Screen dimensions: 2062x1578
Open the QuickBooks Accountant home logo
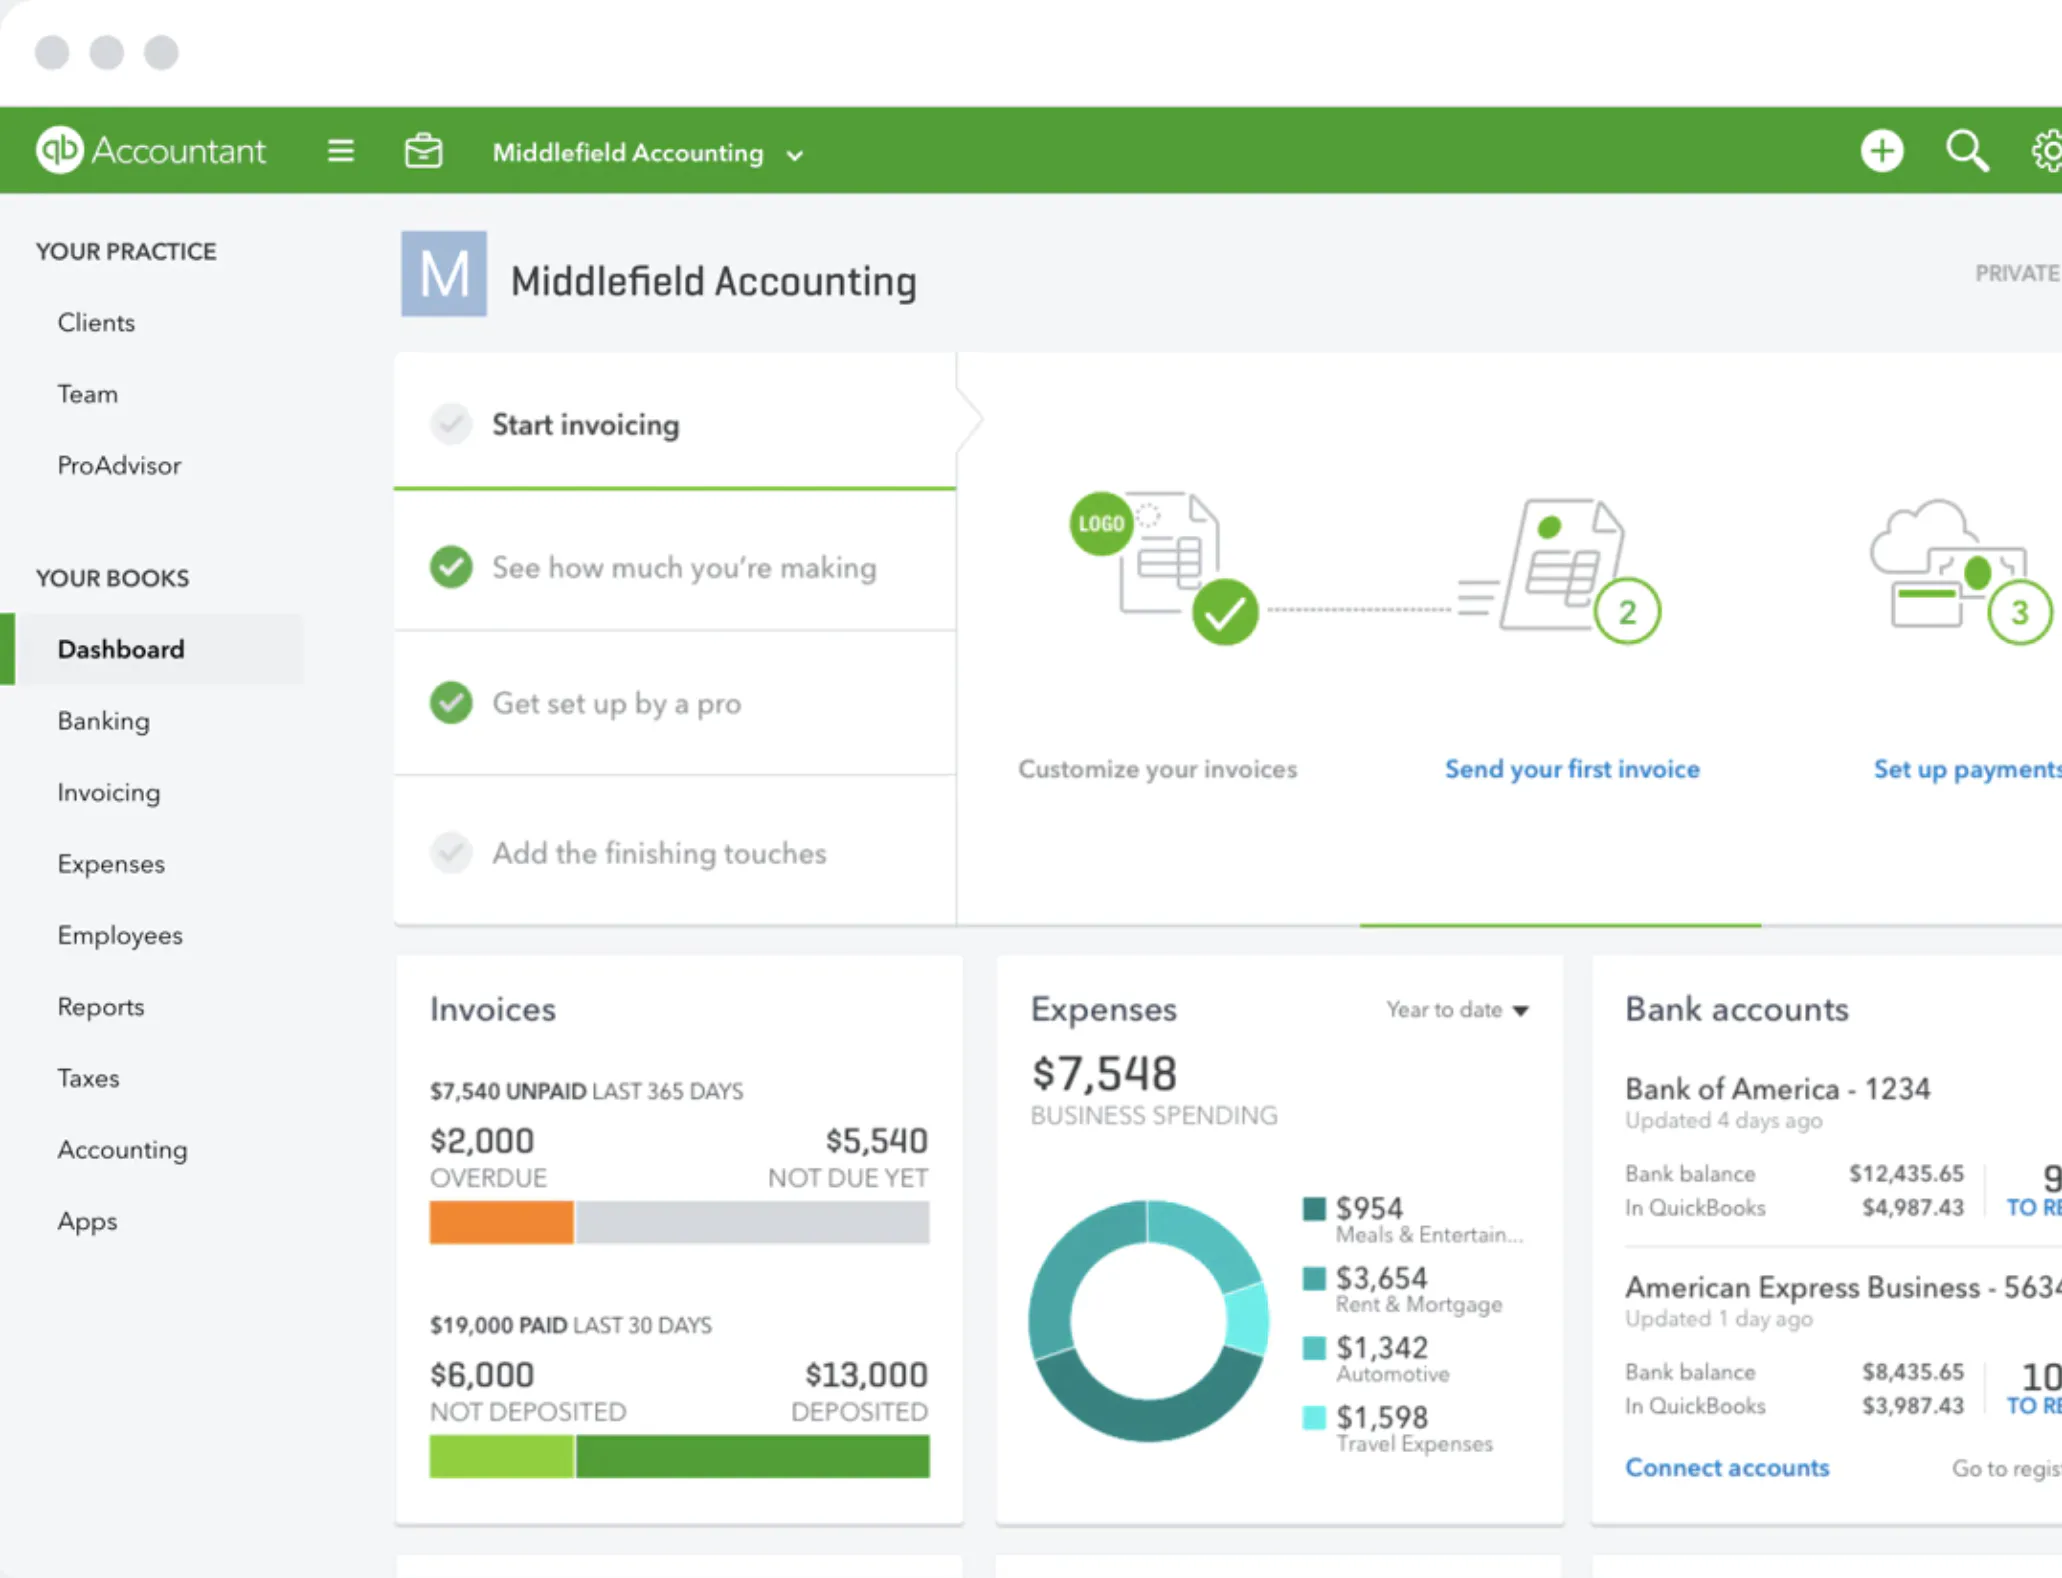(150, 150)
